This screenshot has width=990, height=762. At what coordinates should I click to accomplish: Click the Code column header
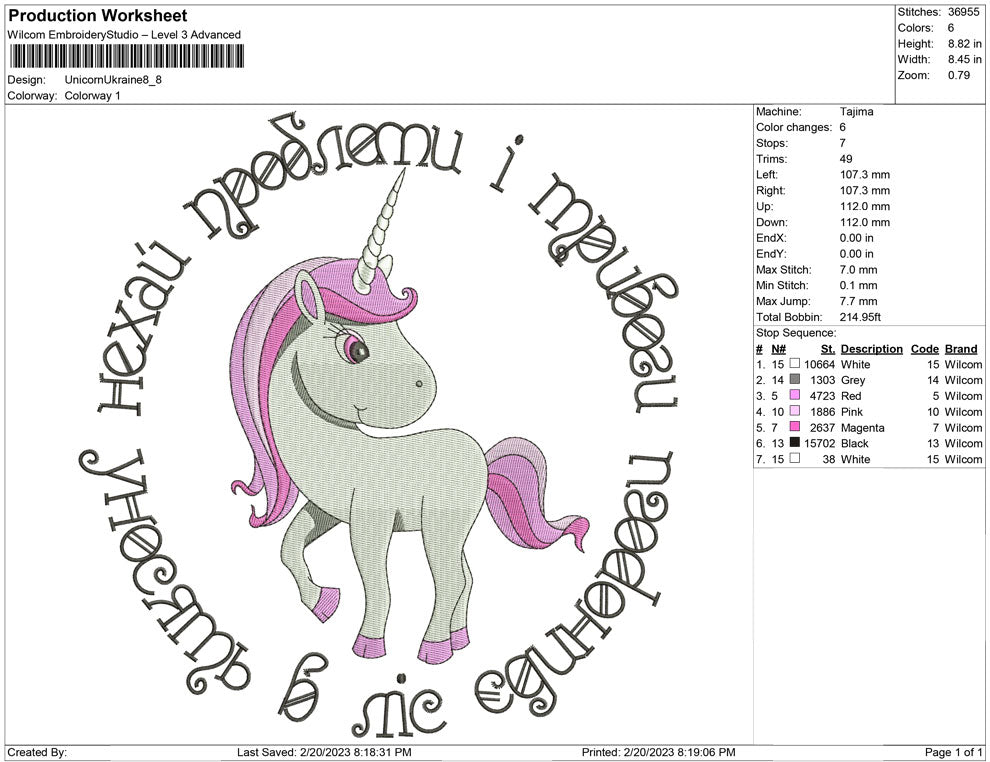926,349
